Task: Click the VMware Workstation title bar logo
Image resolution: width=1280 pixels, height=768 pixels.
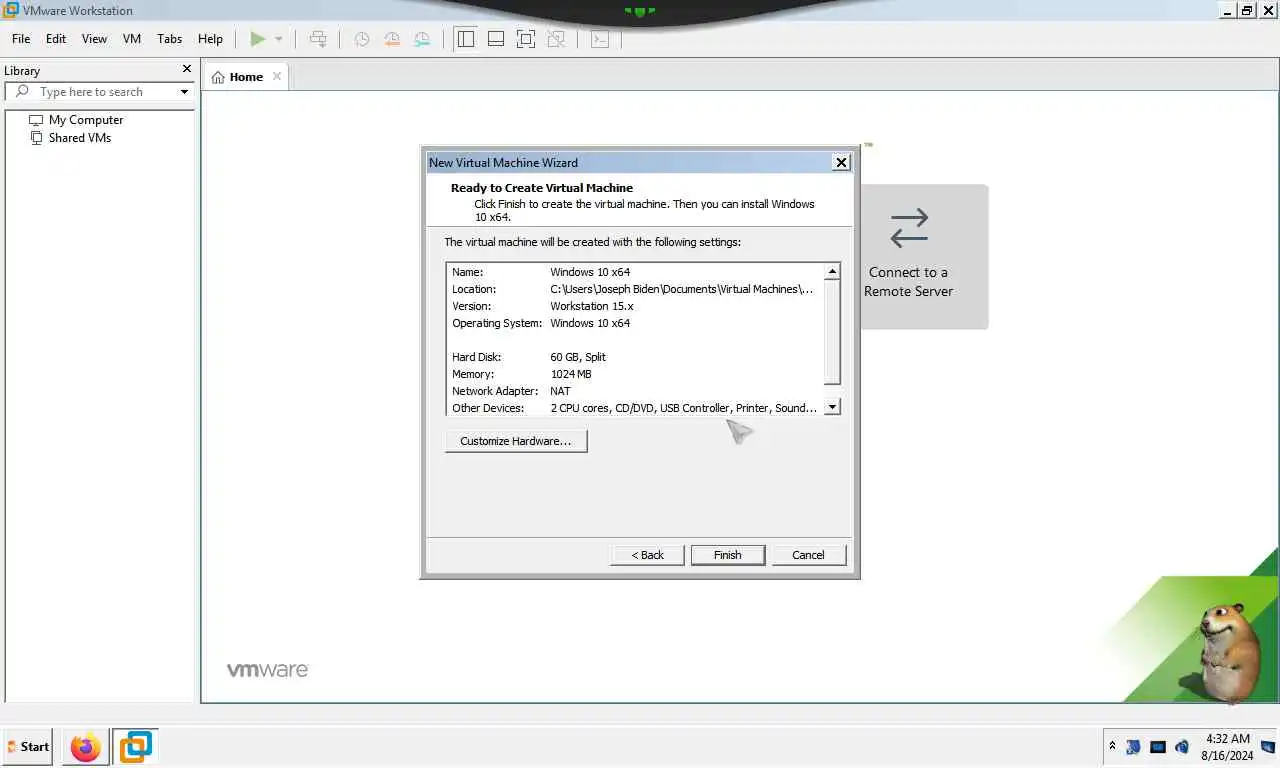Action: [x=11, y=10]
